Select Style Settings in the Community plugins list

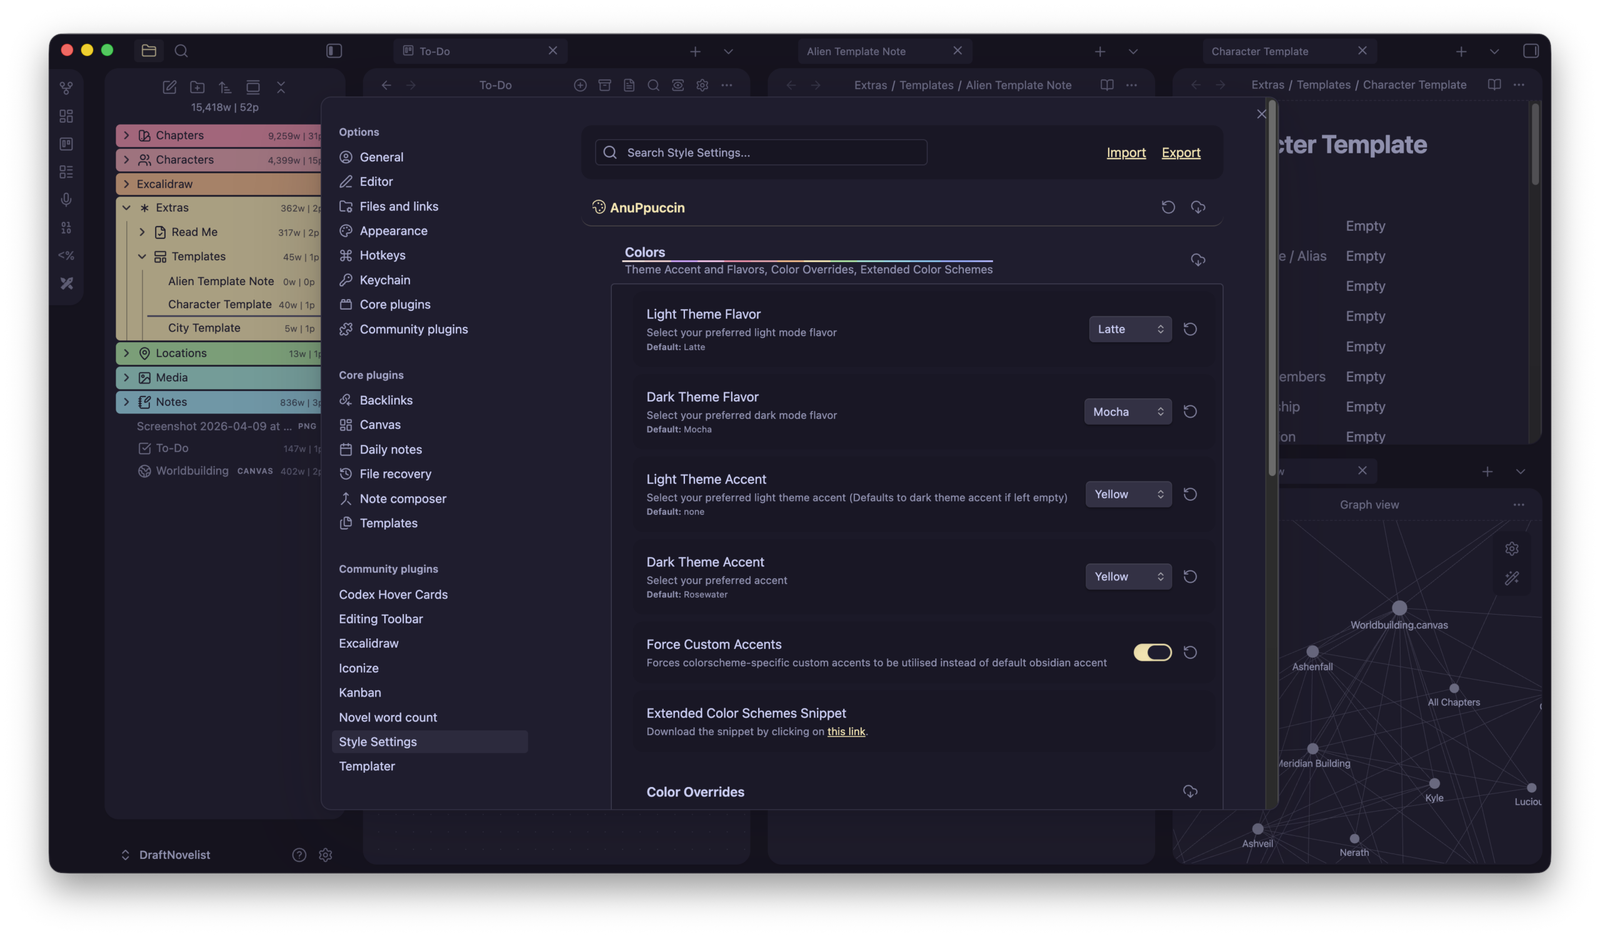pyautogui.click(x=378, y=741)
